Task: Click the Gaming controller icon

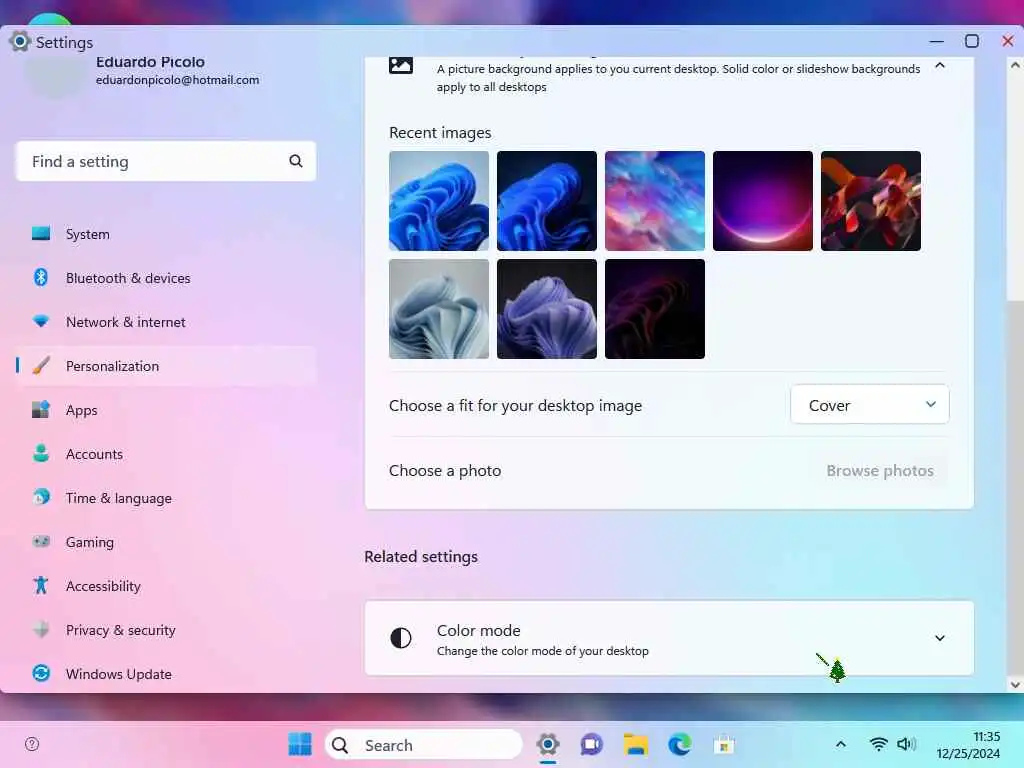Action: point(40,541)
